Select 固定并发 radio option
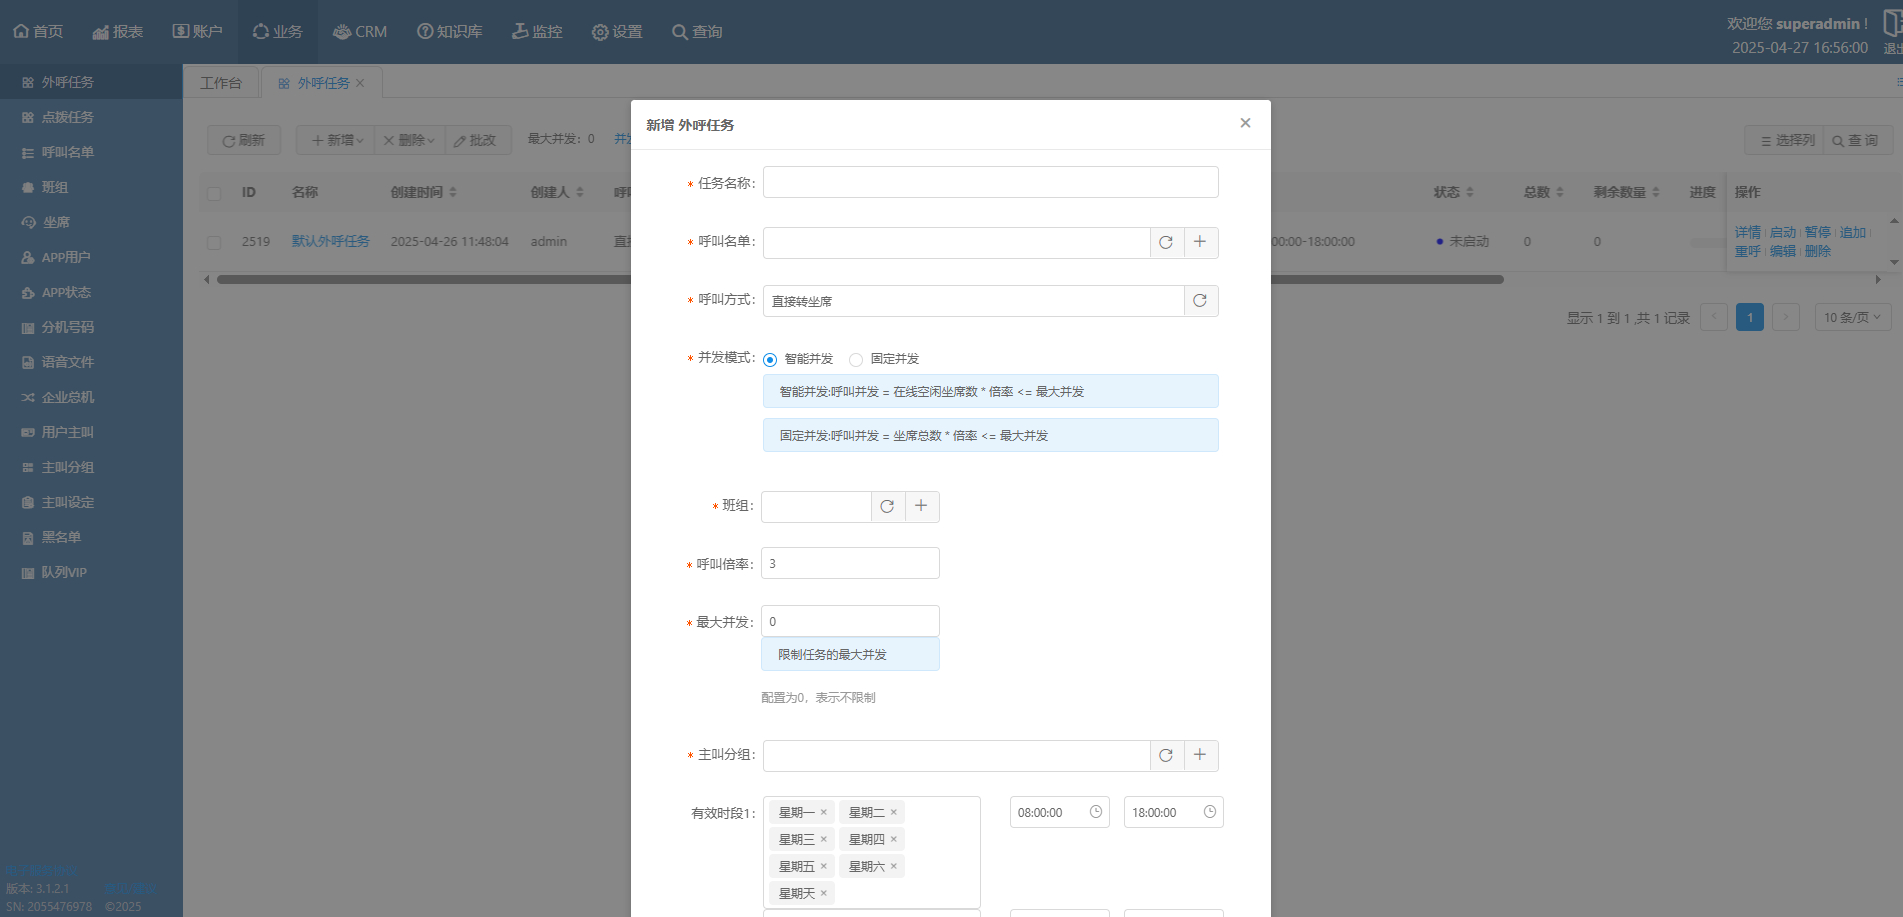 856,360
